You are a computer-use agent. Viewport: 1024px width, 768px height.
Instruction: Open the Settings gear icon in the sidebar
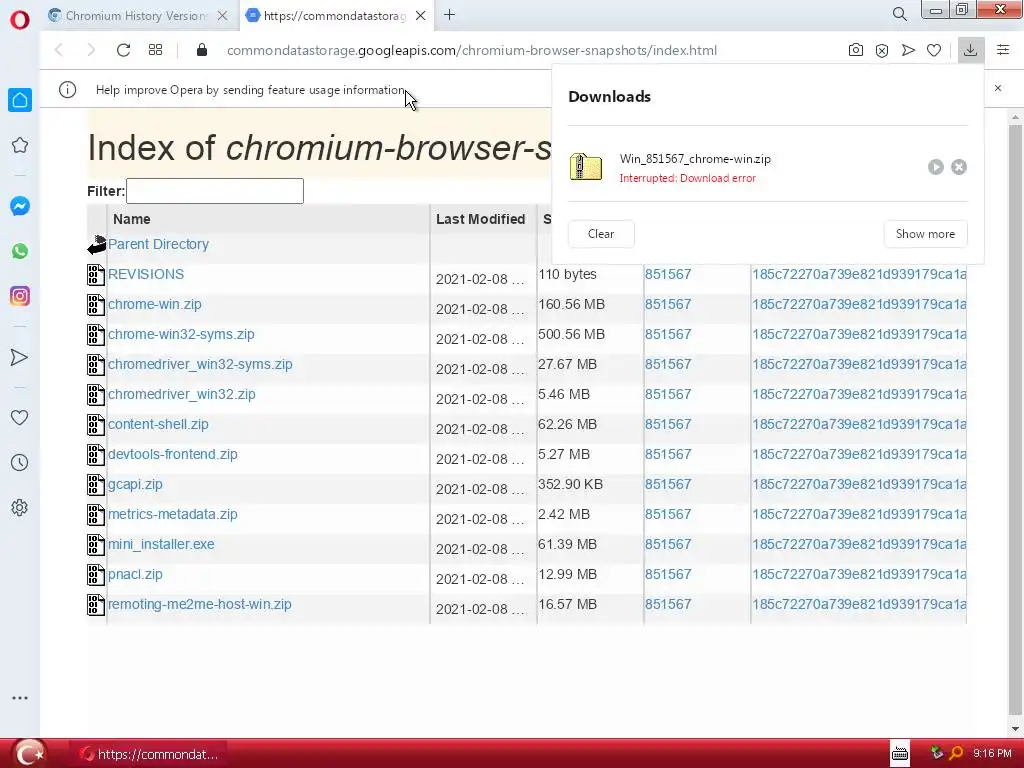coord(20,507)
